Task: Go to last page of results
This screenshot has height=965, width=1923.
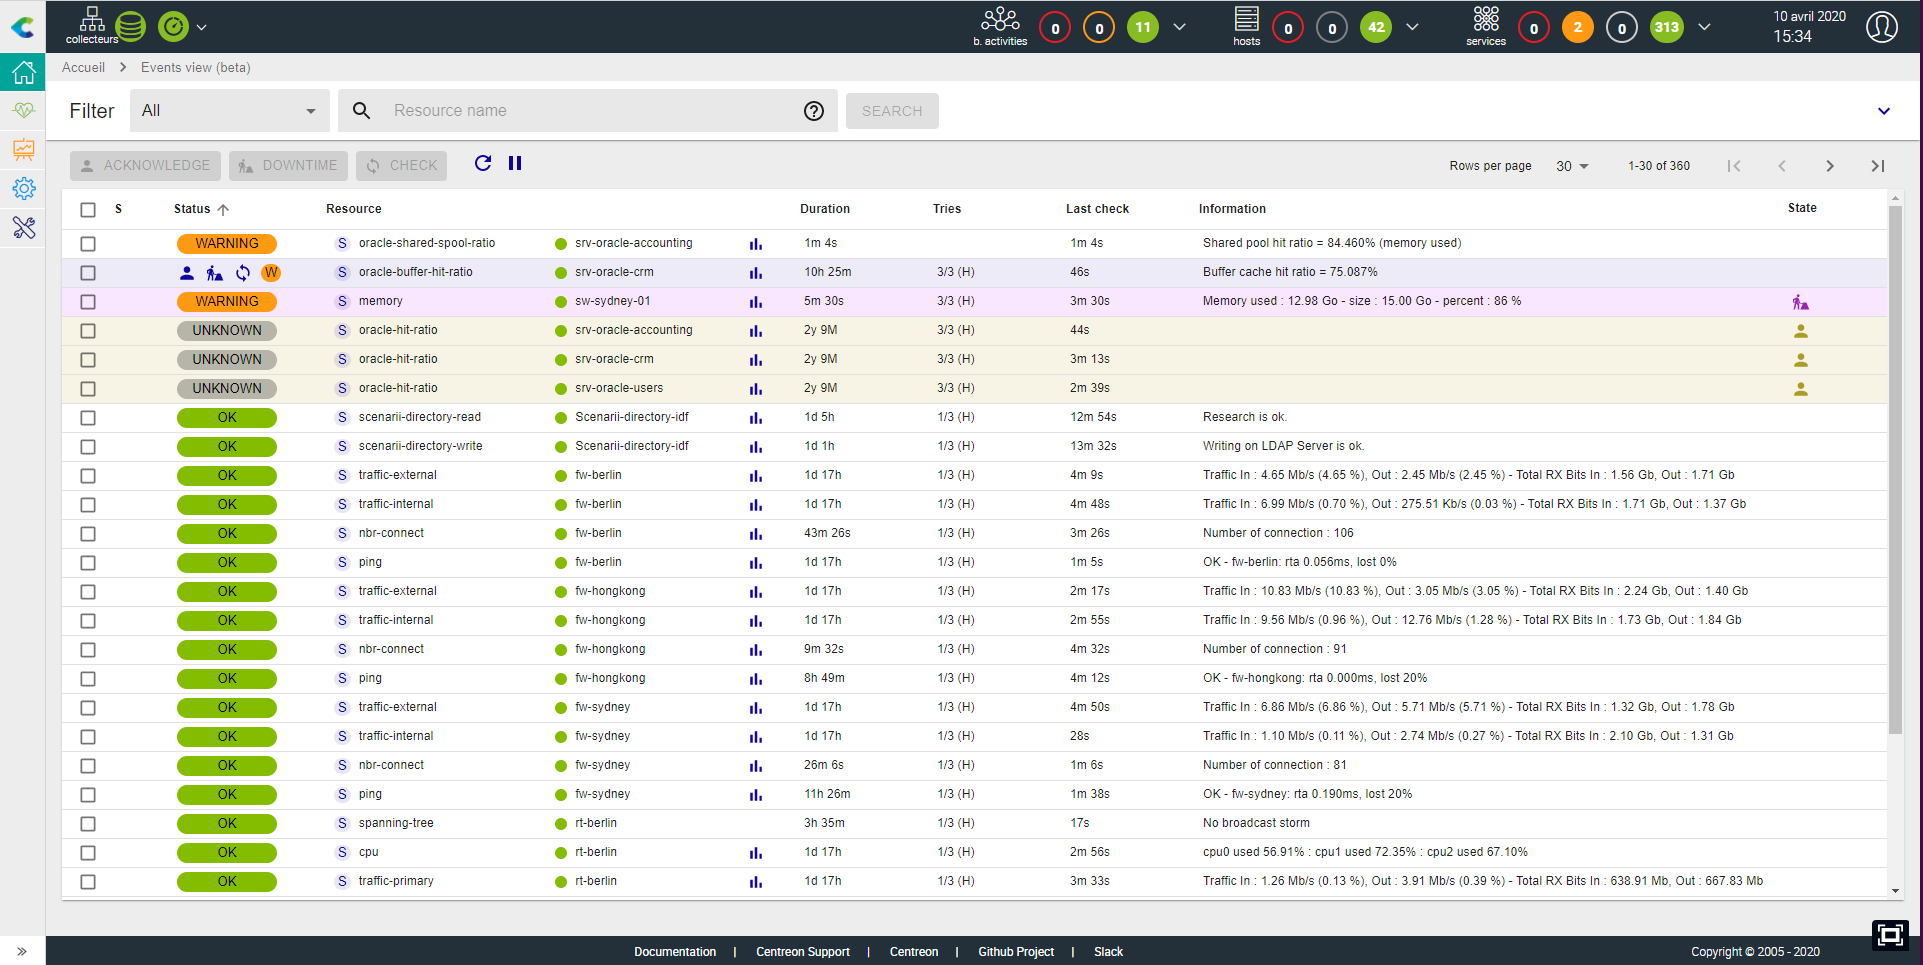Action: (x=1878, y=166)
